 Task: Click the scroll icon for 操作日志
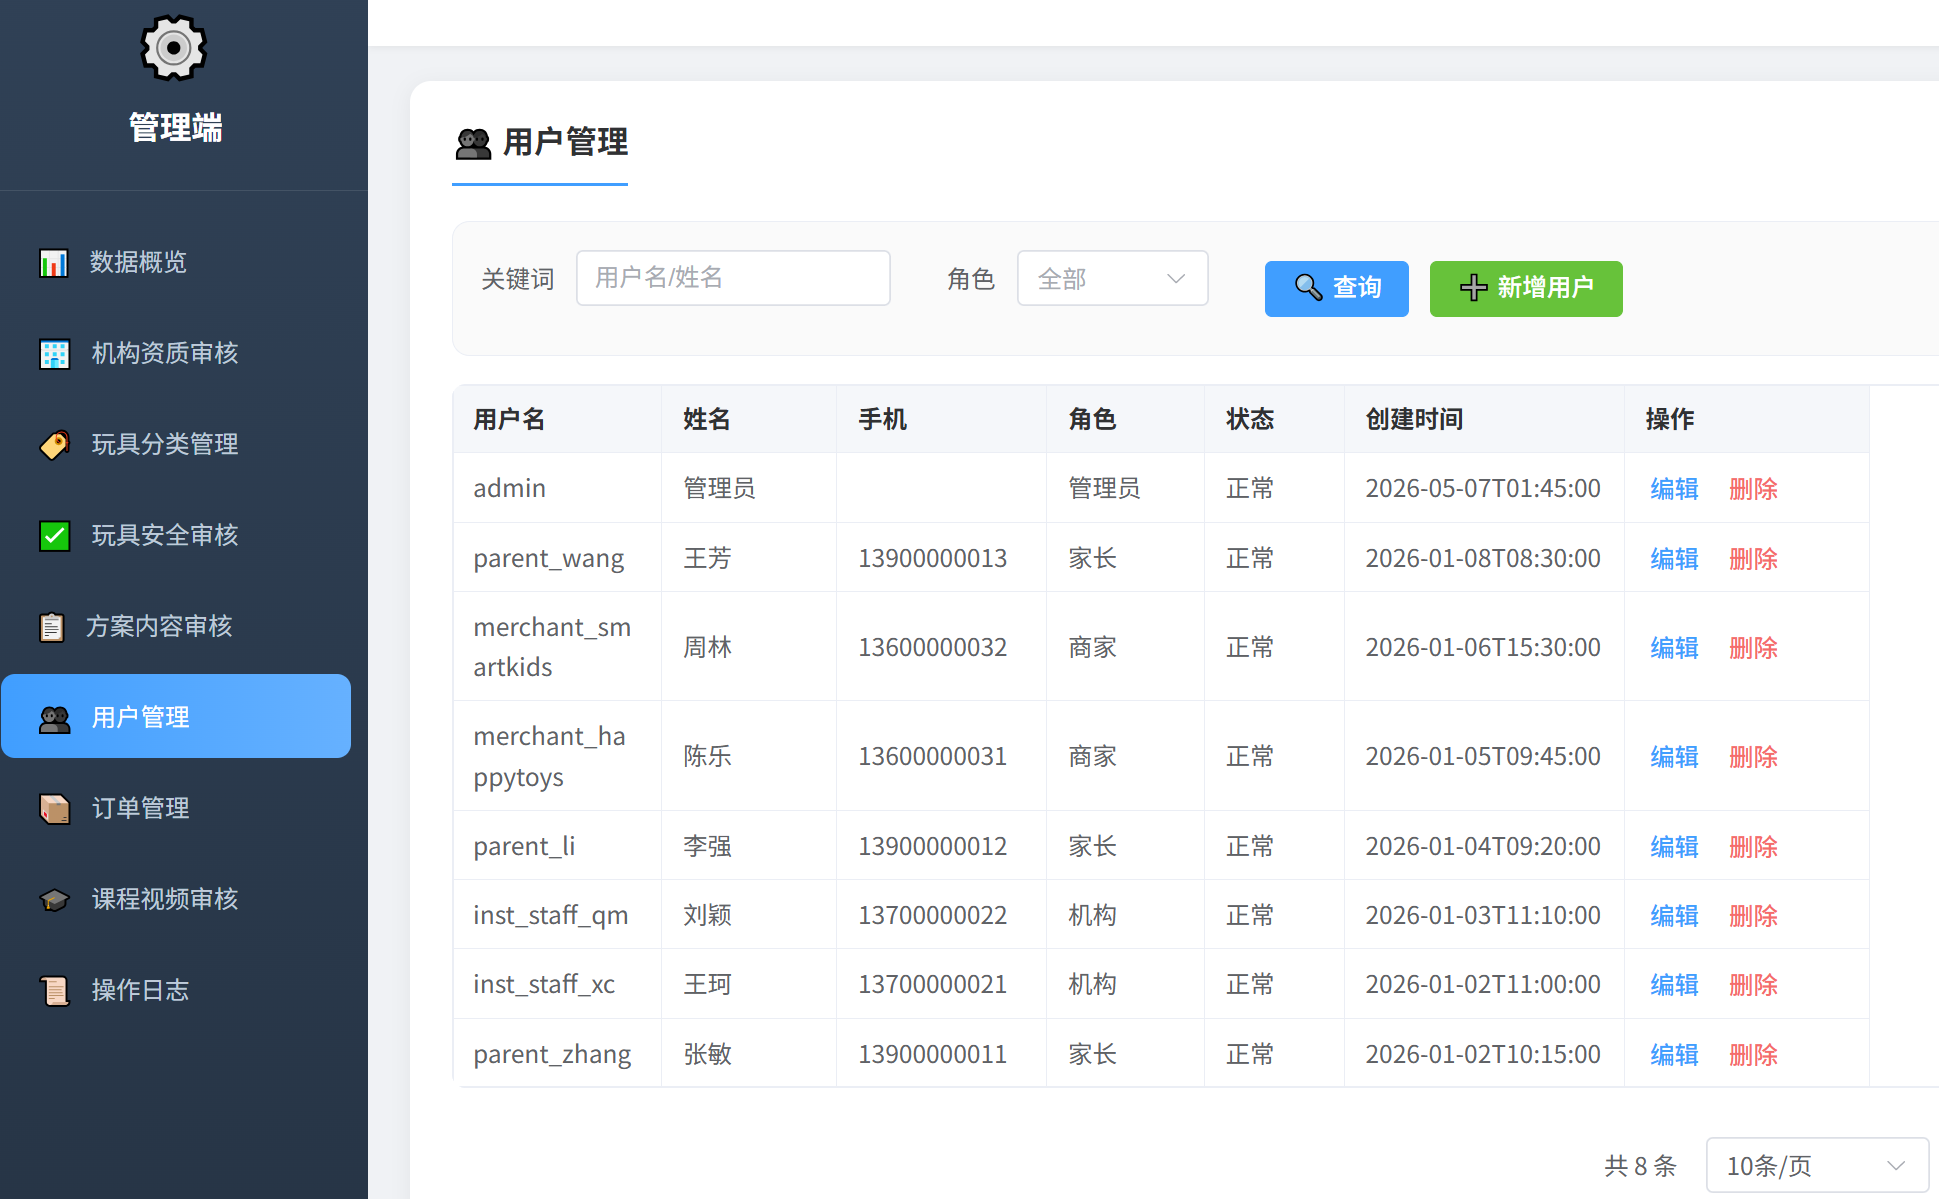(x=54, y=991)
